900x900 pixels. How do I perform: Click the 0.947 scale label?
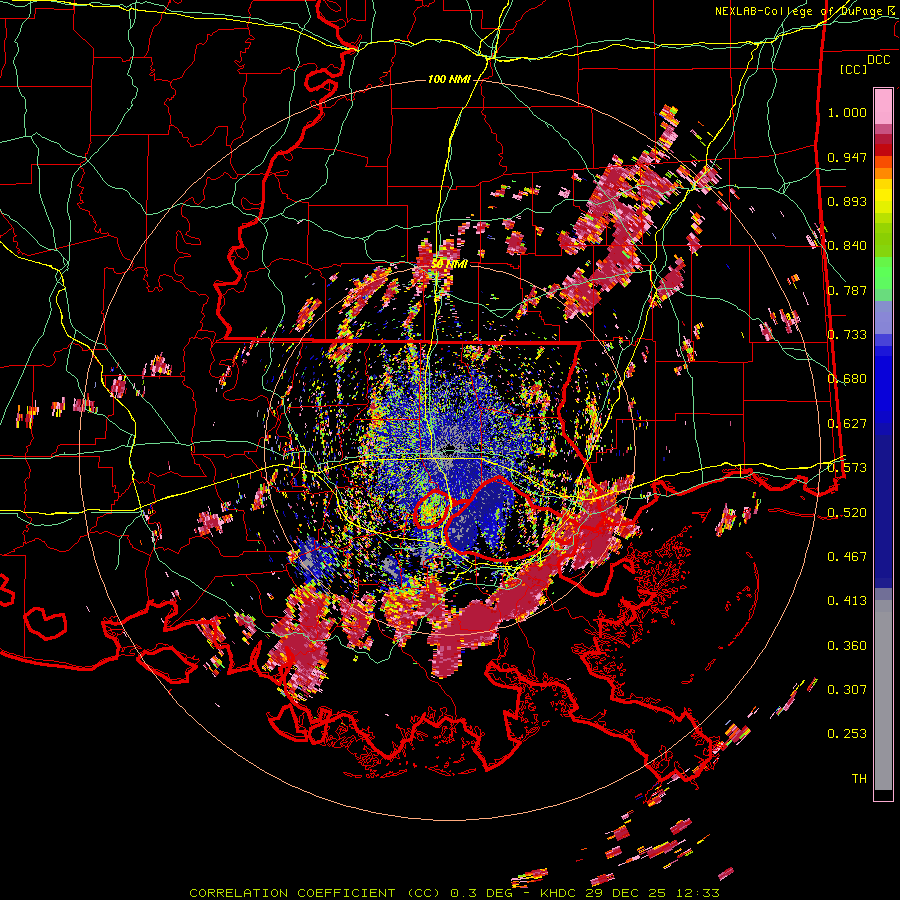847,157
